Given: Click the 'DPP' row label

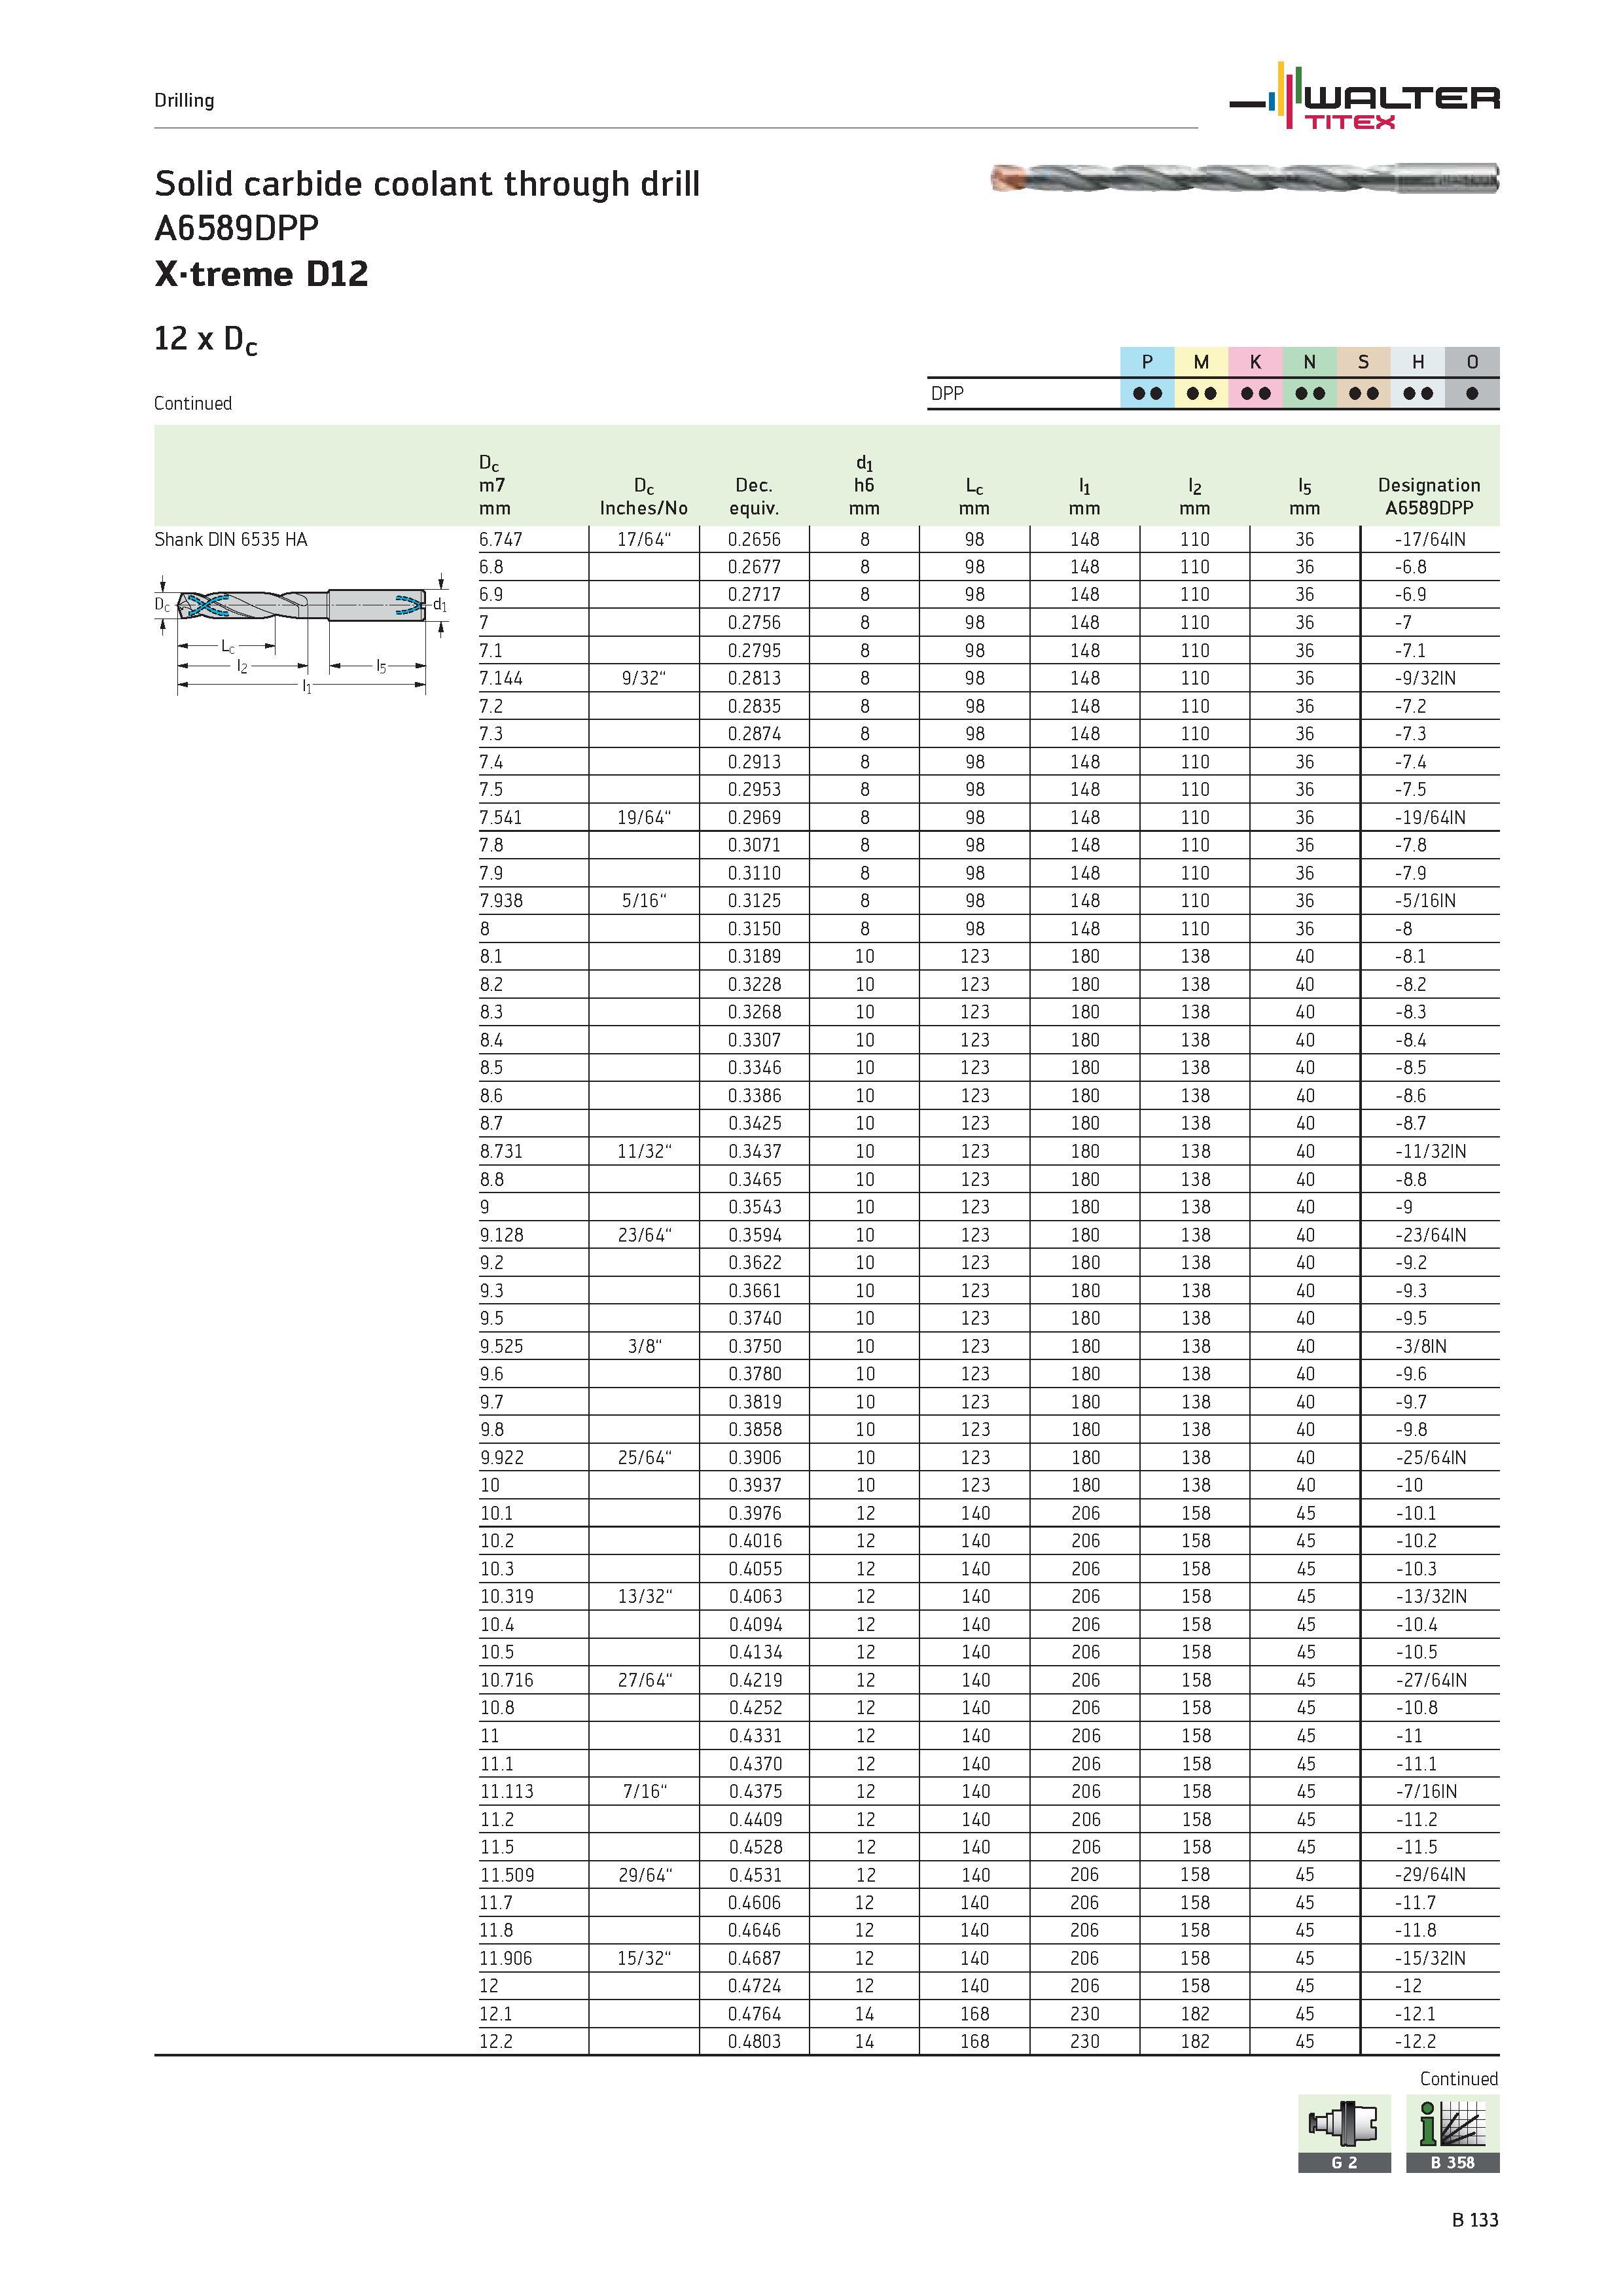Looking at the screenshot, I should (947, 394).
